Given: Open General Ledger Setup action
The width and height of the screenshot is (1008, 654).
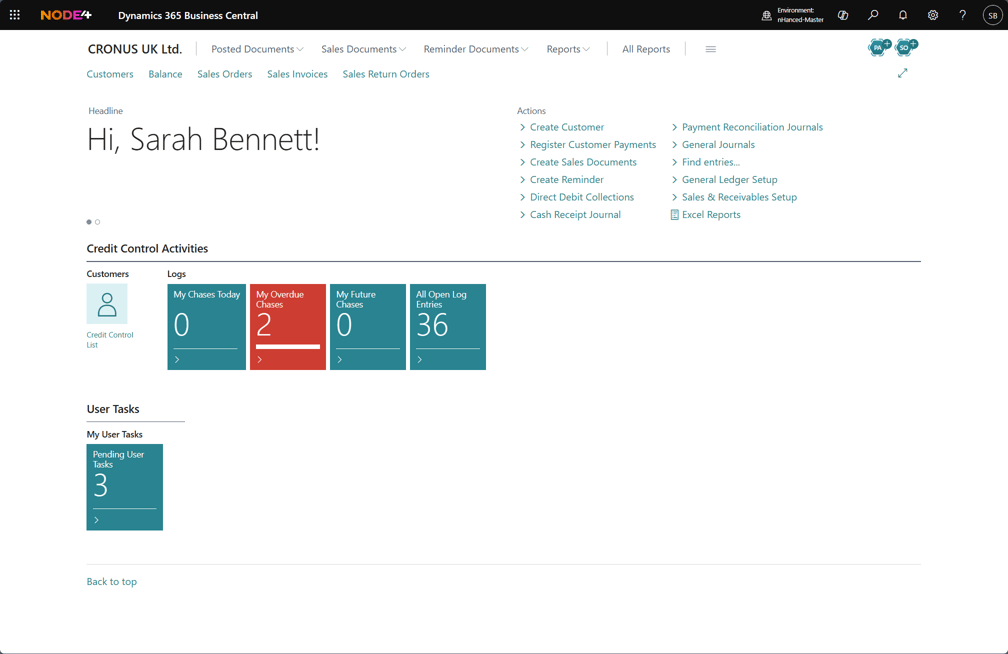Looking at the screenshot, I should click(x=730, y=179).
